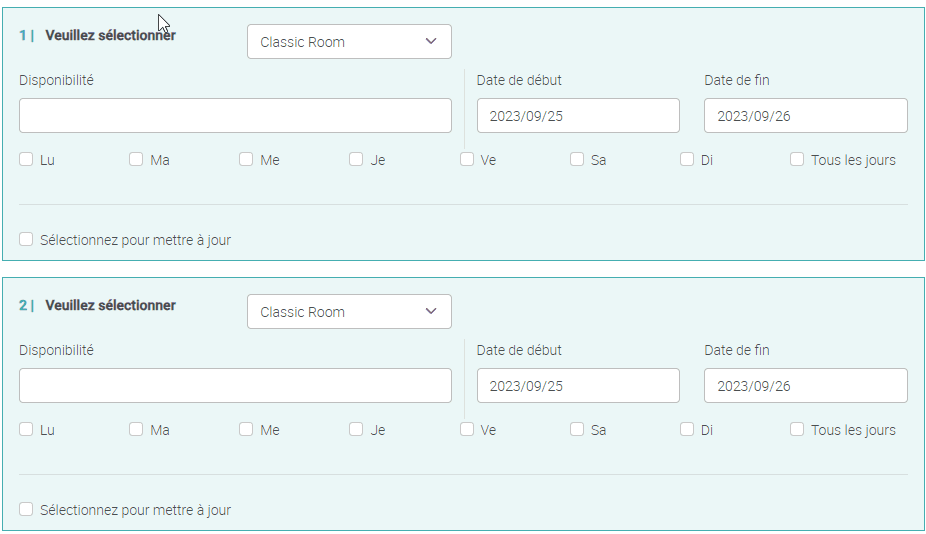
Task: Tick the Di checkbox in section 2
Action: (x=687, y=429)
